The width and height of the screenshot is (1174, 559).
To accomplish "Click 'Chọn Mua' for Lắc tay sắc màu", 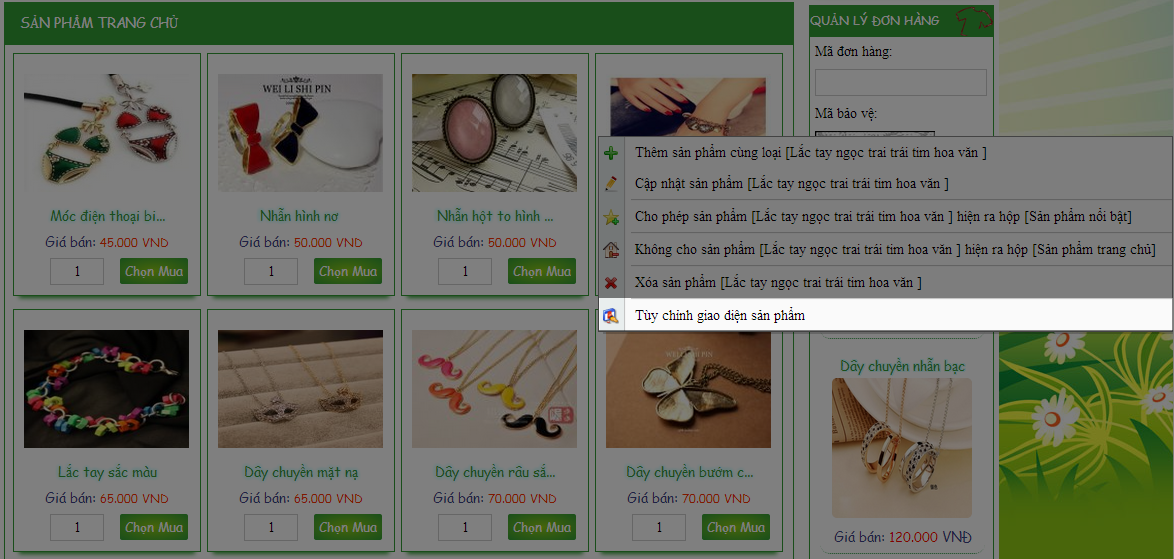I will pyautogui.click(x=153, y=527).
